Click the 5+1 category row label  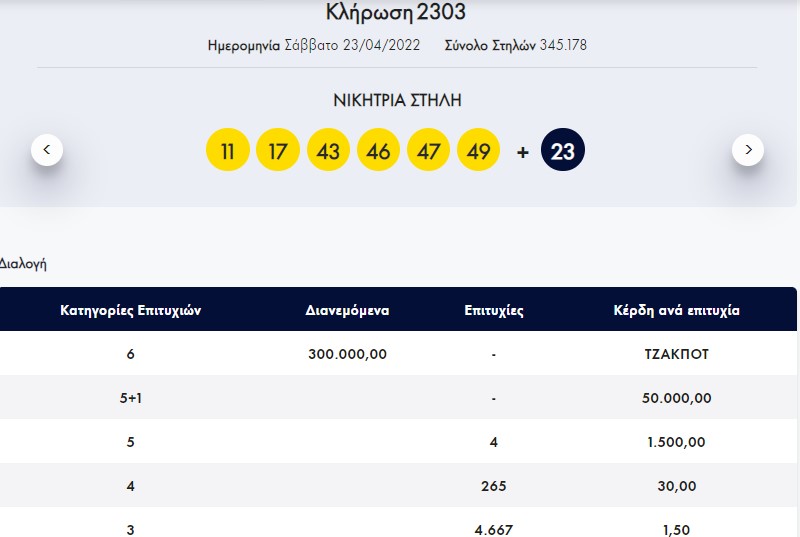click(130, 398)
